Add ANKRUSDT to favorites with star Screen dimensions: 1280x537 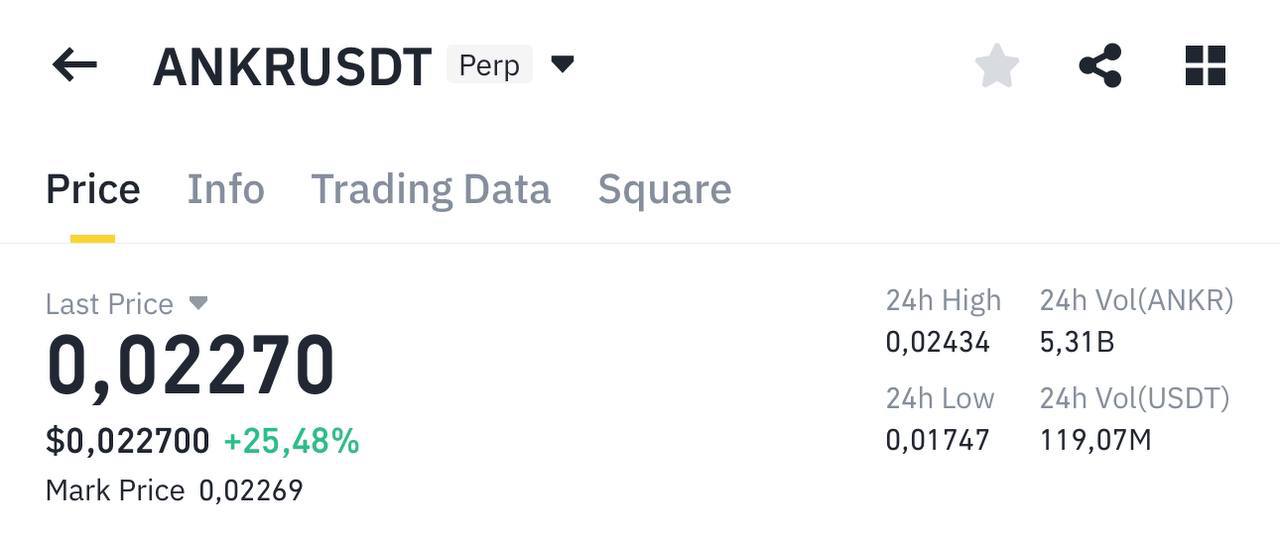[x=997, y=66]
